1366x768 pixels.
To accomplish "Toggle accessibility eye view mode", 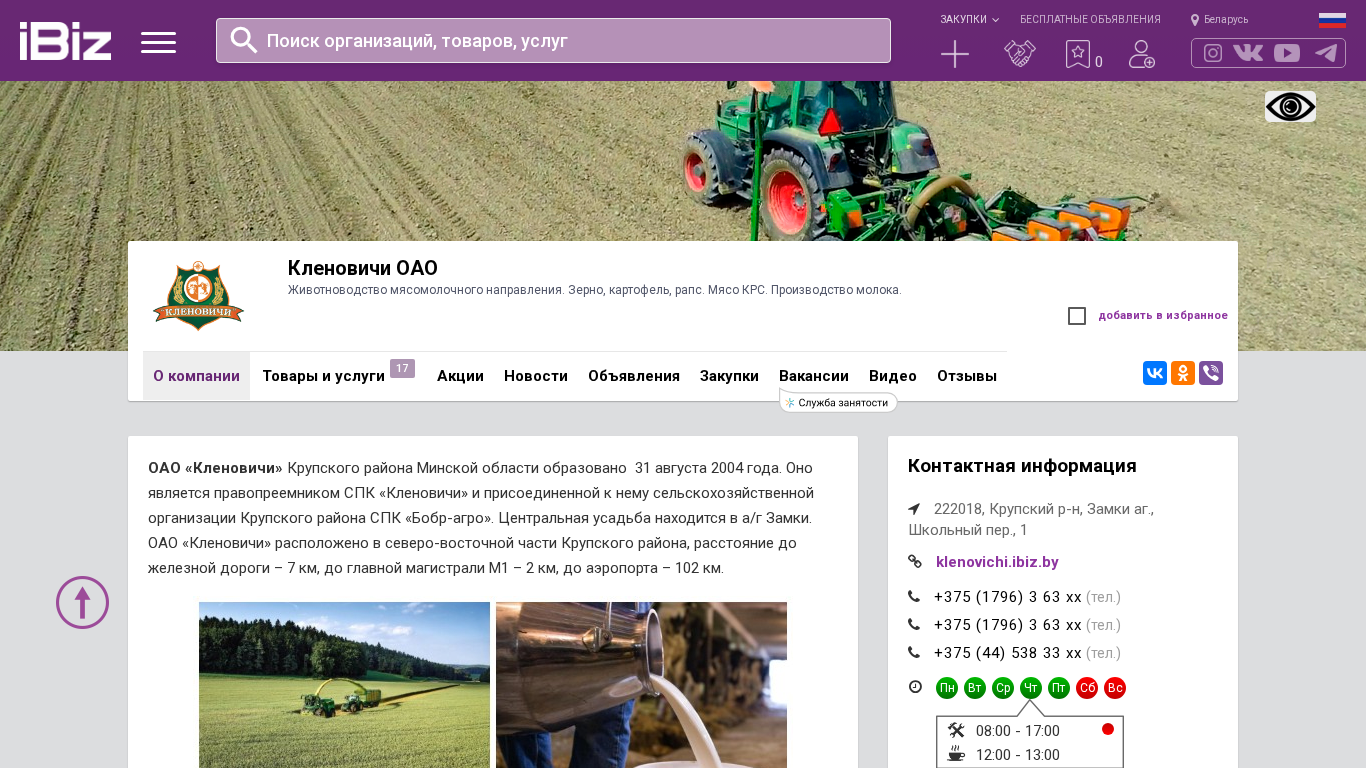I will (1290, 107).
